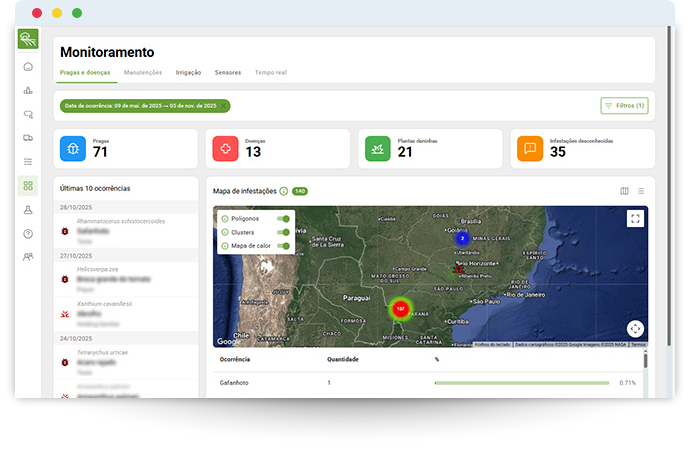This screenshot has width=690, height=474.
Task: Switch to the Manutenções tab
Action: point(142,73)
